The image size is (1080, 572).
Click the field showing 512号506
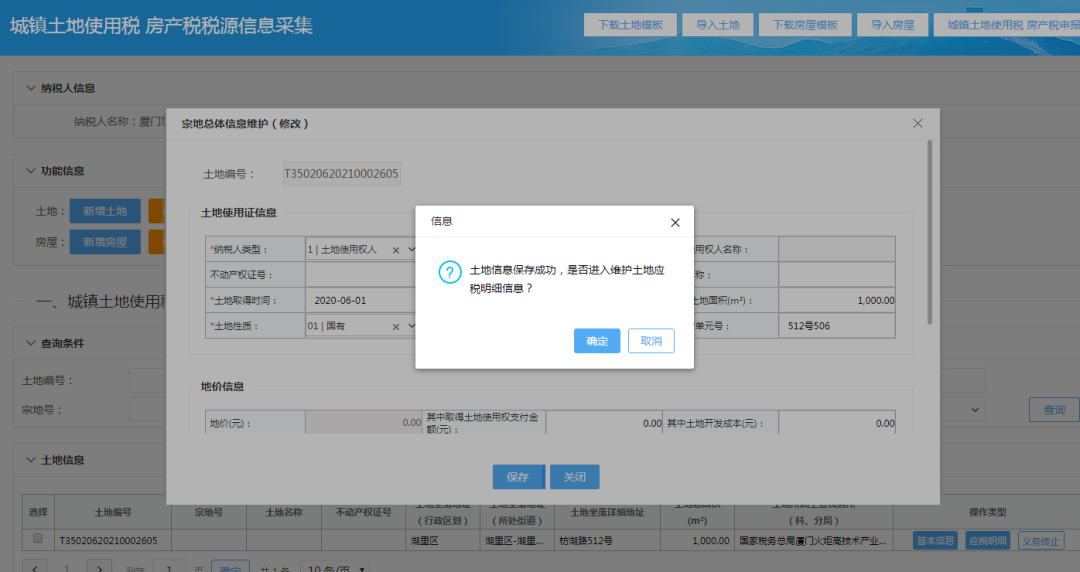pos(837,326)
